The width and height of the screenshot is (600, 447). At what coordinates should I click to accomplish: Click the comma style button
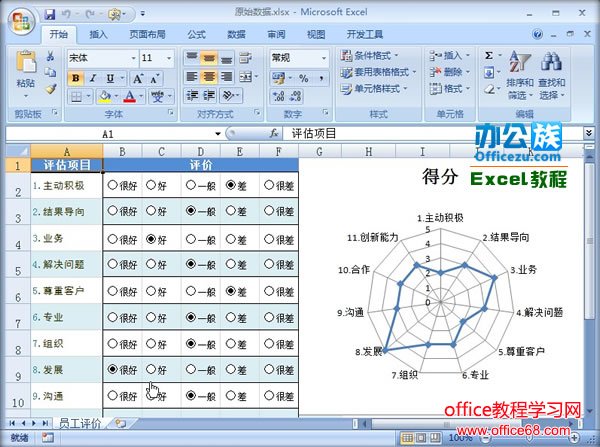[x=321, y=78]
